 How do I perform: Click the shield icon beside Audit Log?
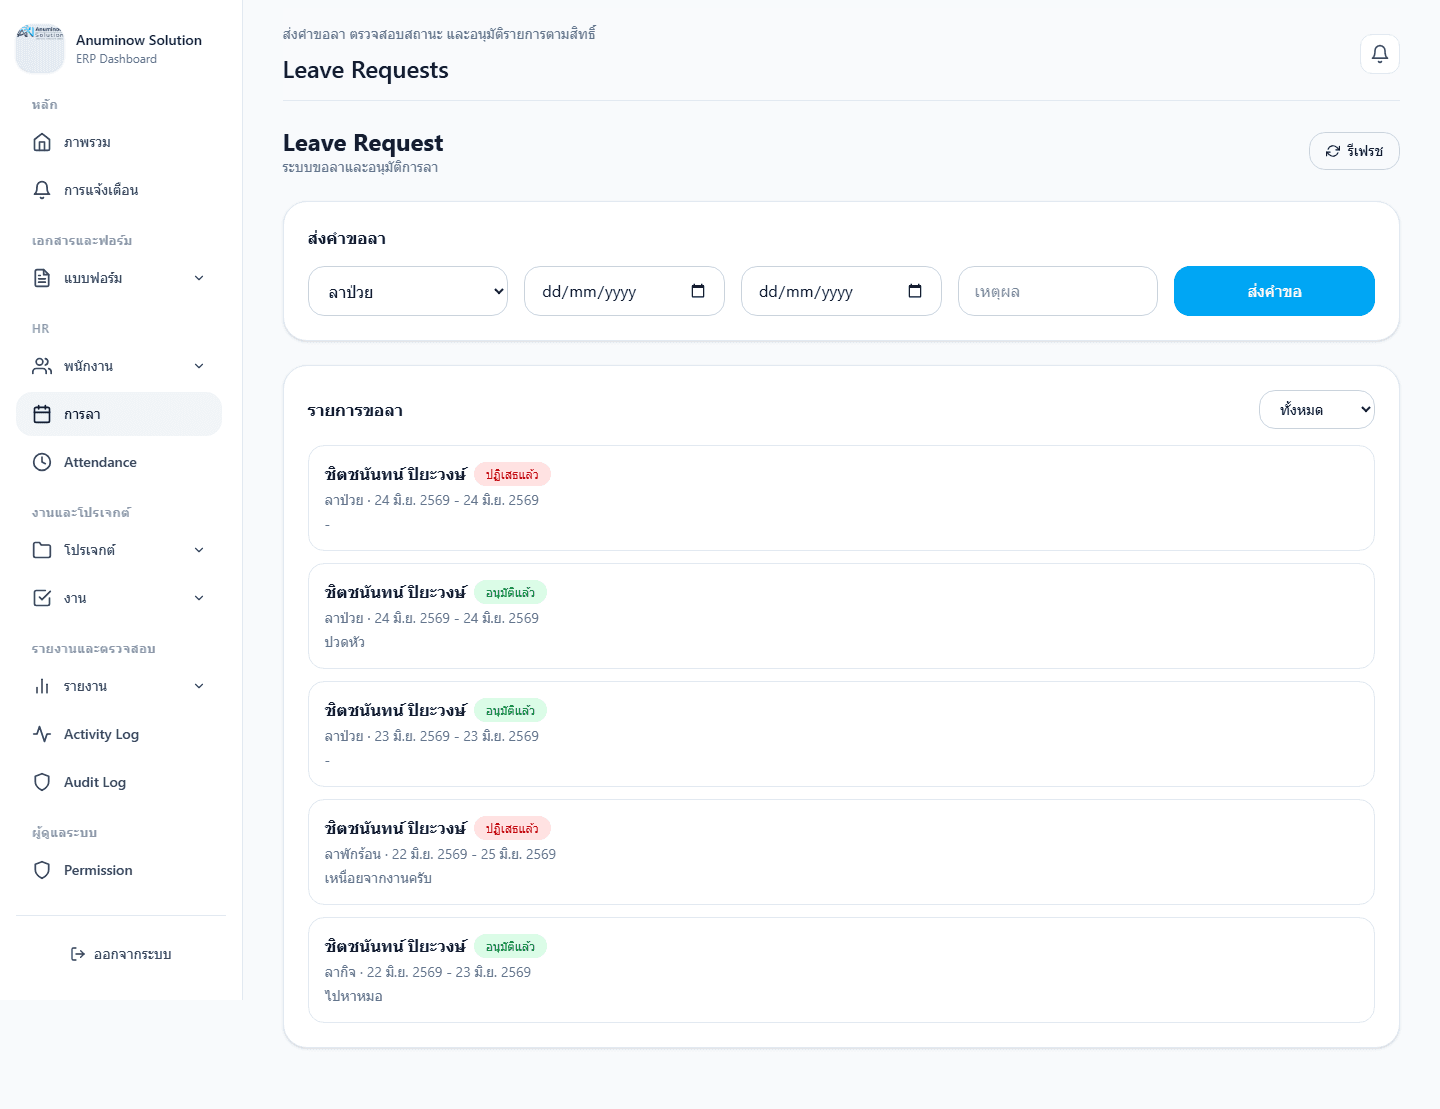pos(42,782)
